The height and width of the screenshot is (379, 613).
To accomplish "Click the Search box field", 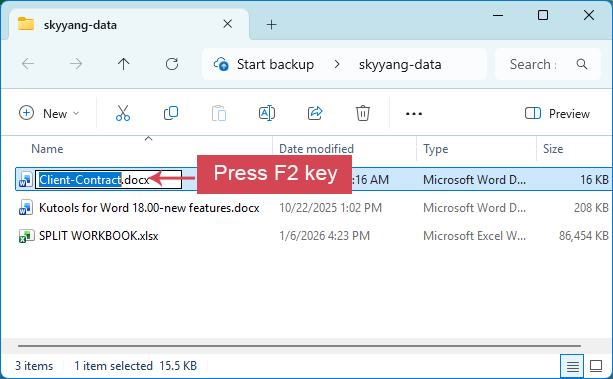I will [547, 64].
